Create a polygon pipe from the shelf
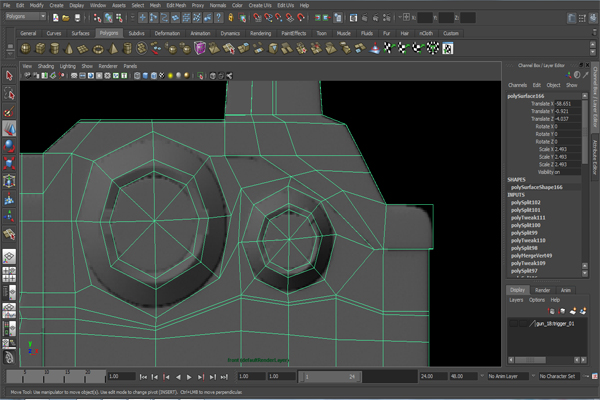Image resolution: width=600 pixels, height=400 pixels. [127, 48]
